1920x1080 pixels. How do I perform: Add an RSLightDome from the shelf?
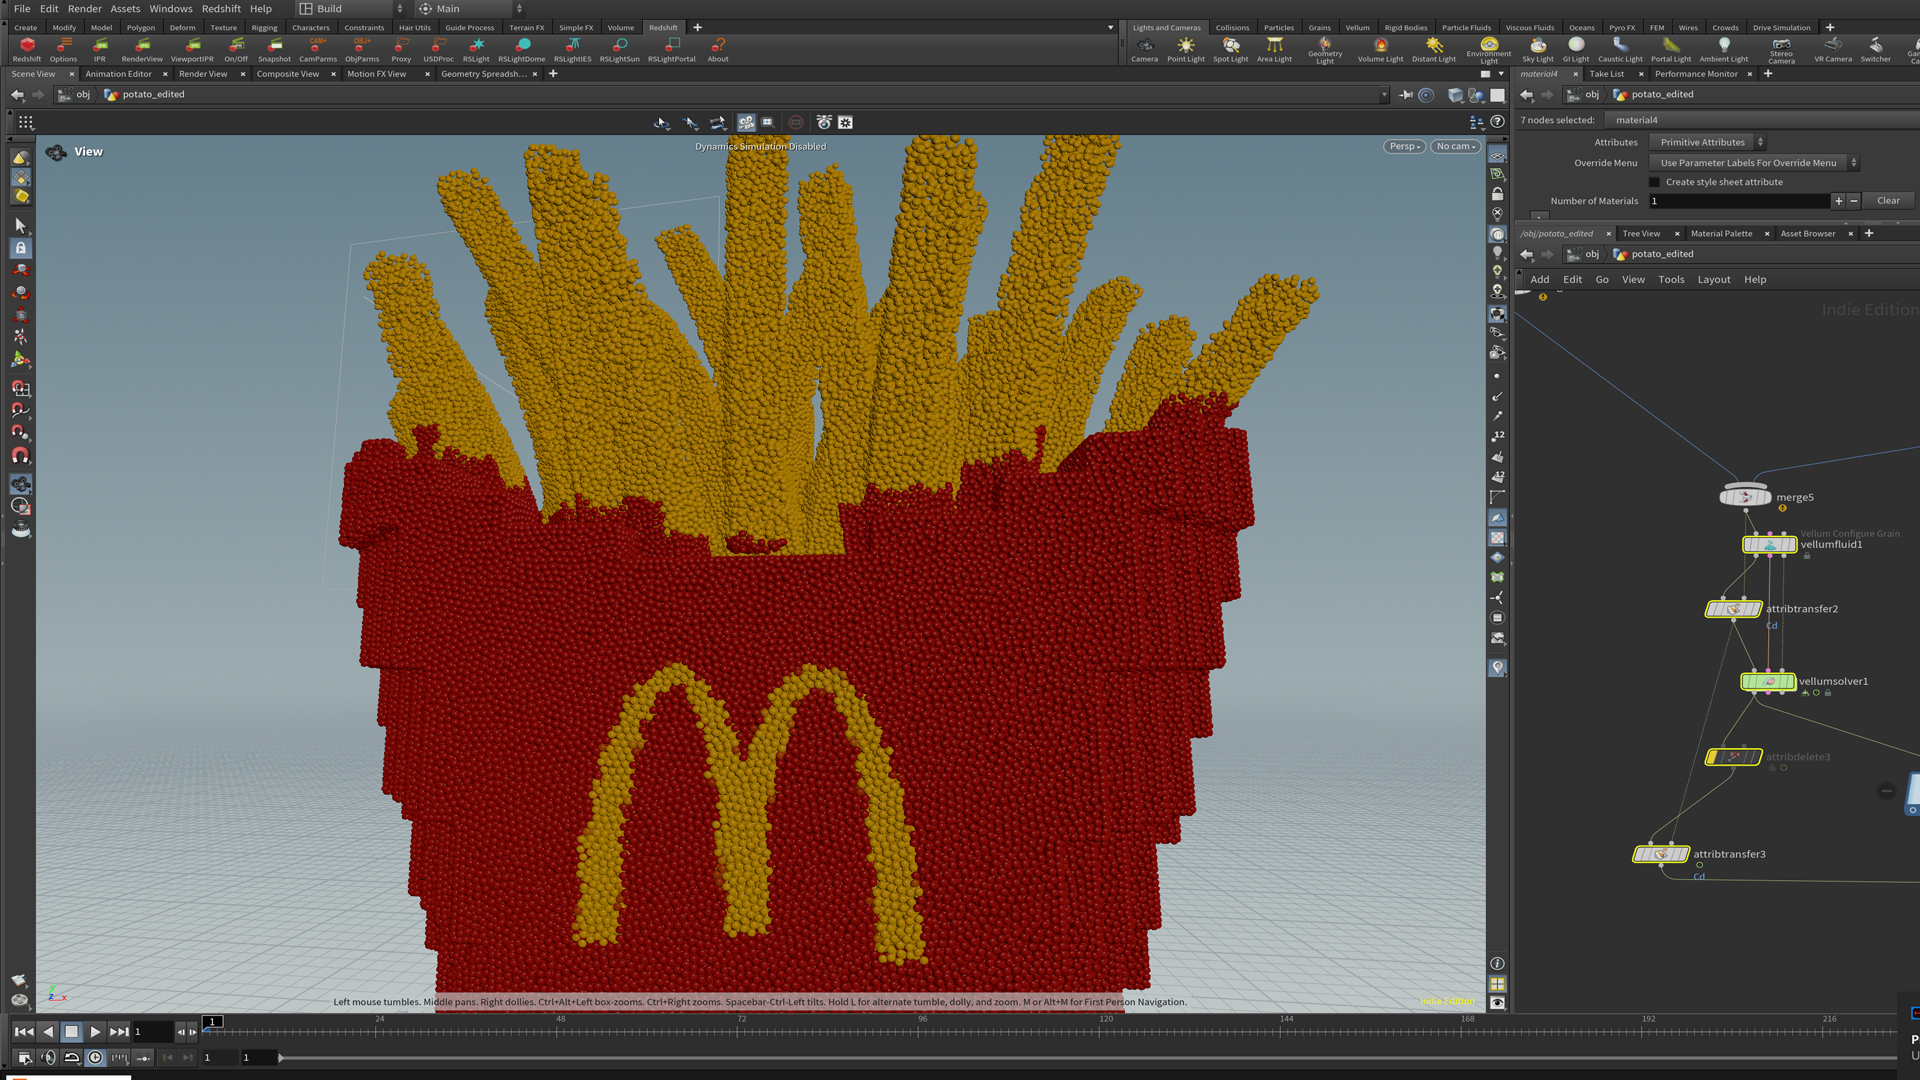tap(521, 50)
